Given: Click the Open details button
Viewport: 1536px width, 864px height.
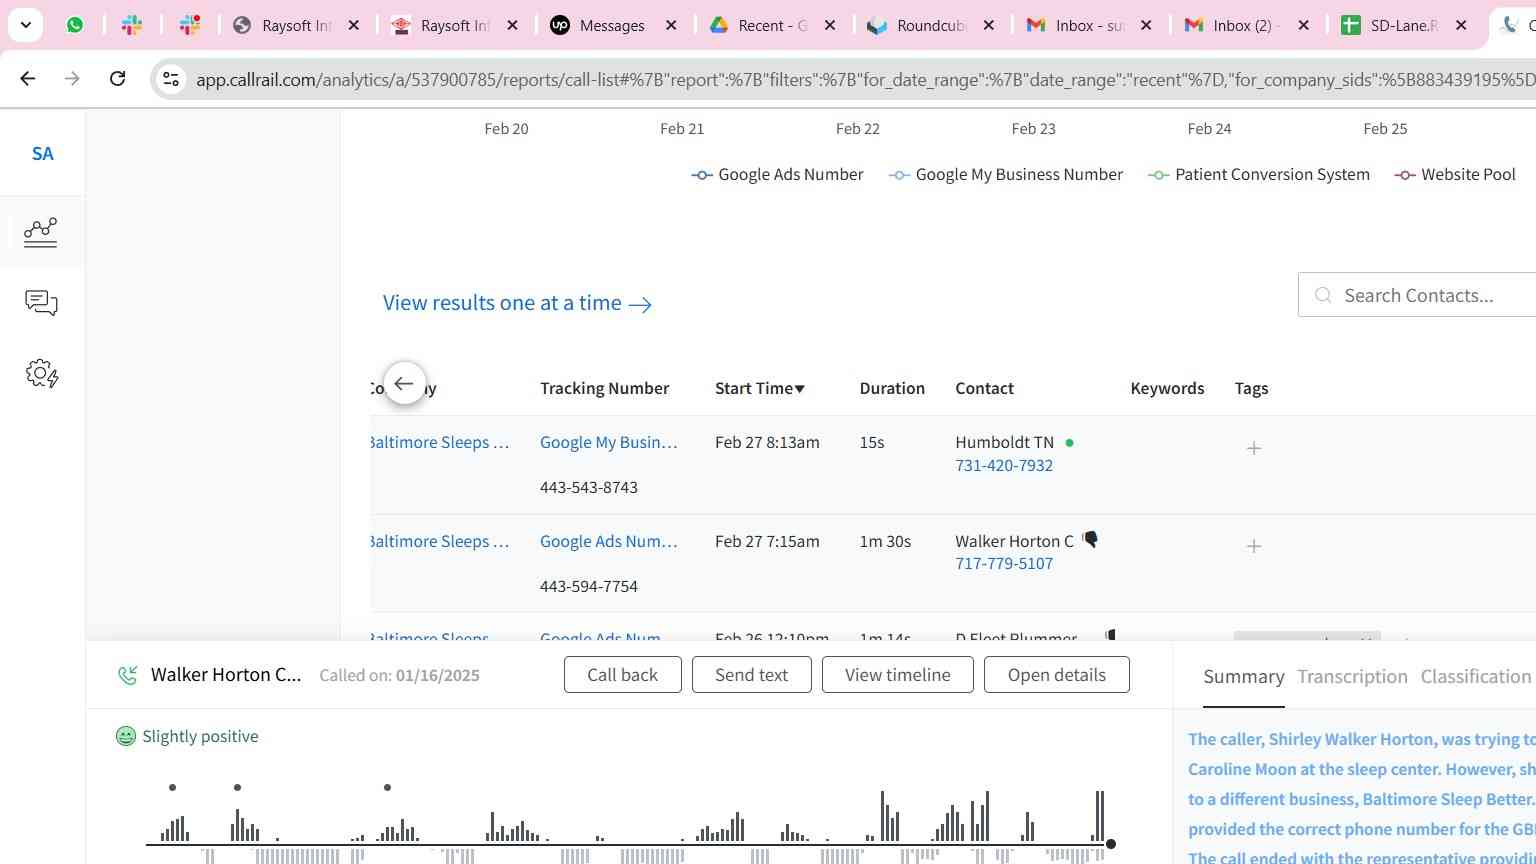Looking at the screenshot, I should pyautogui.click(x=1056, y=675).
